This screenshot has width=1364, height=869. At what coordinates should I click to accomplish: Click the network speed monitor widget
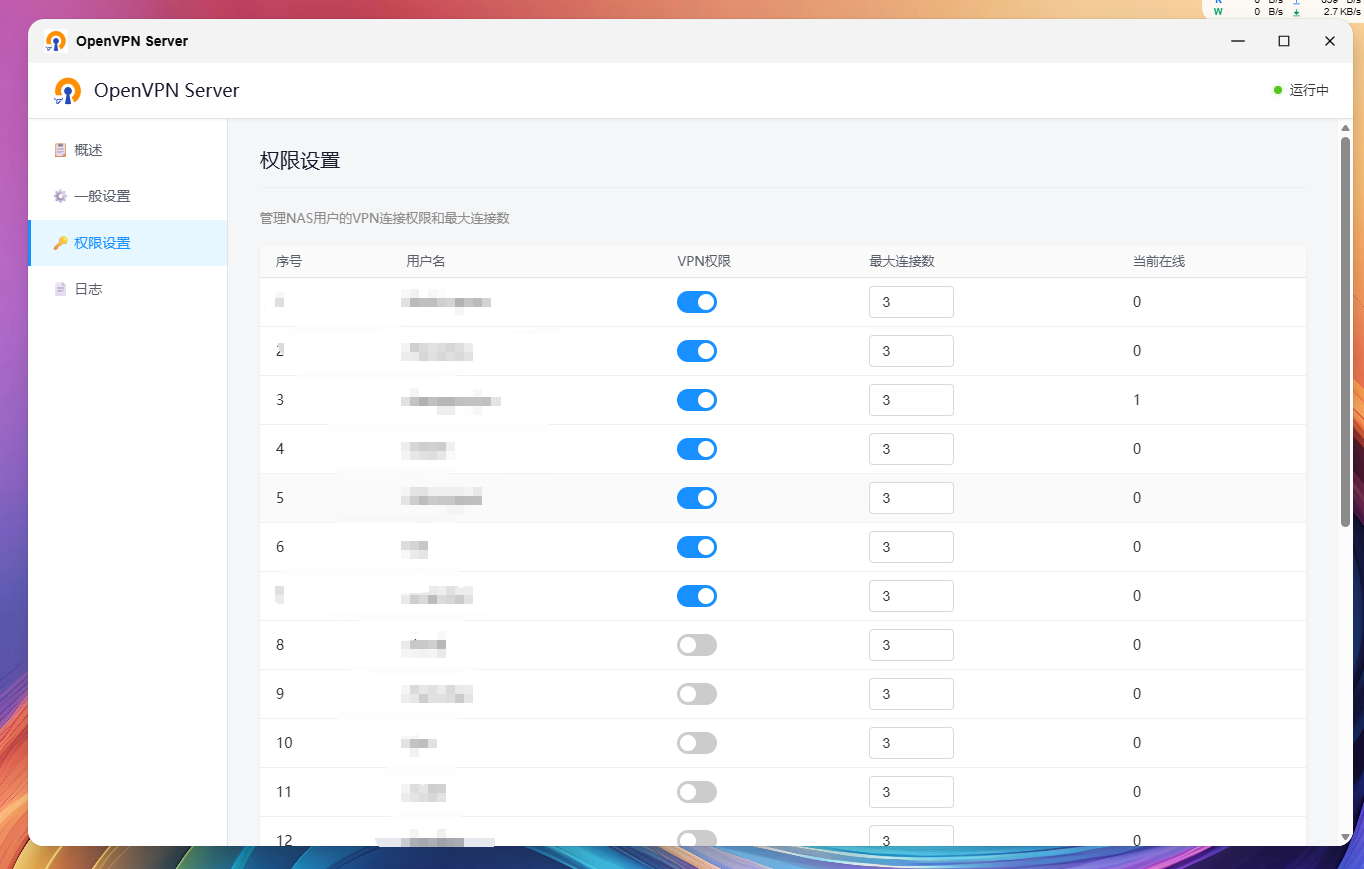click(x=1284, y=8)
